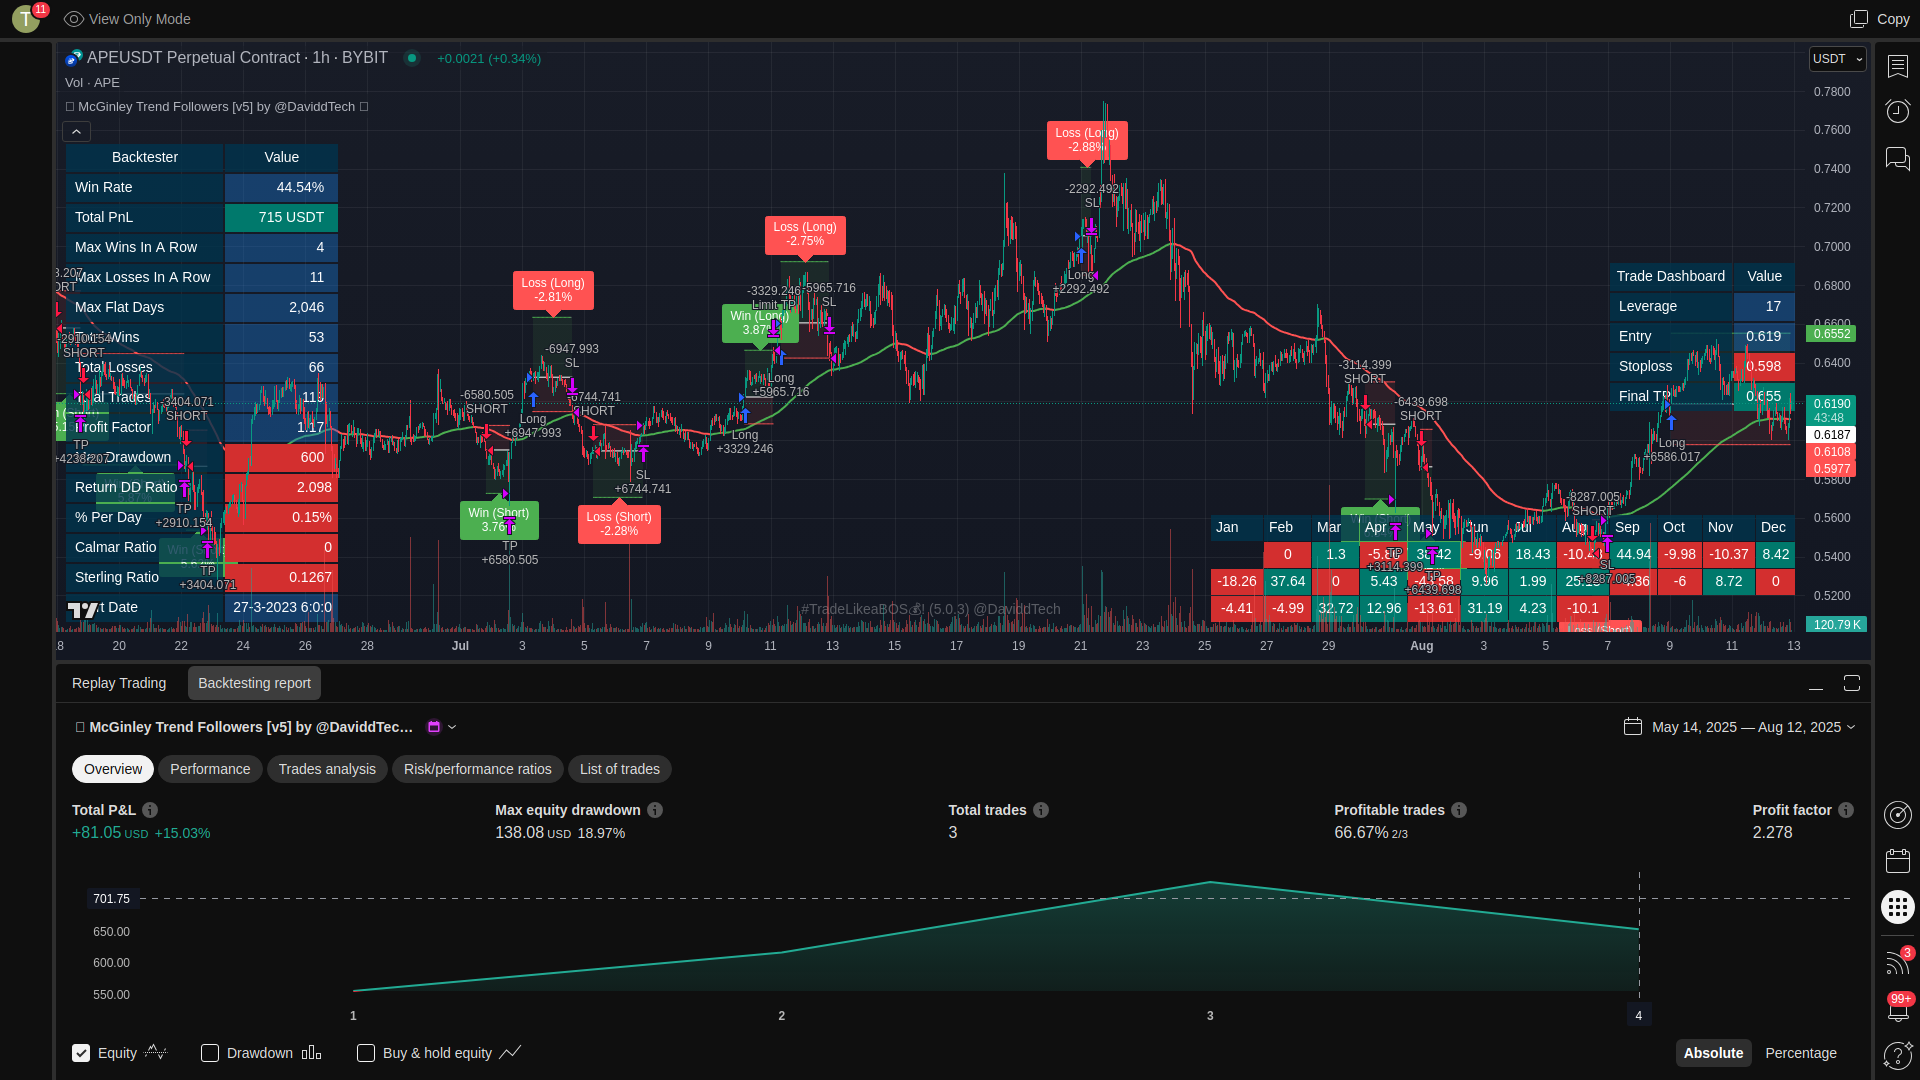Click the Win (Short) green trade label

click(x=499, y=520)
